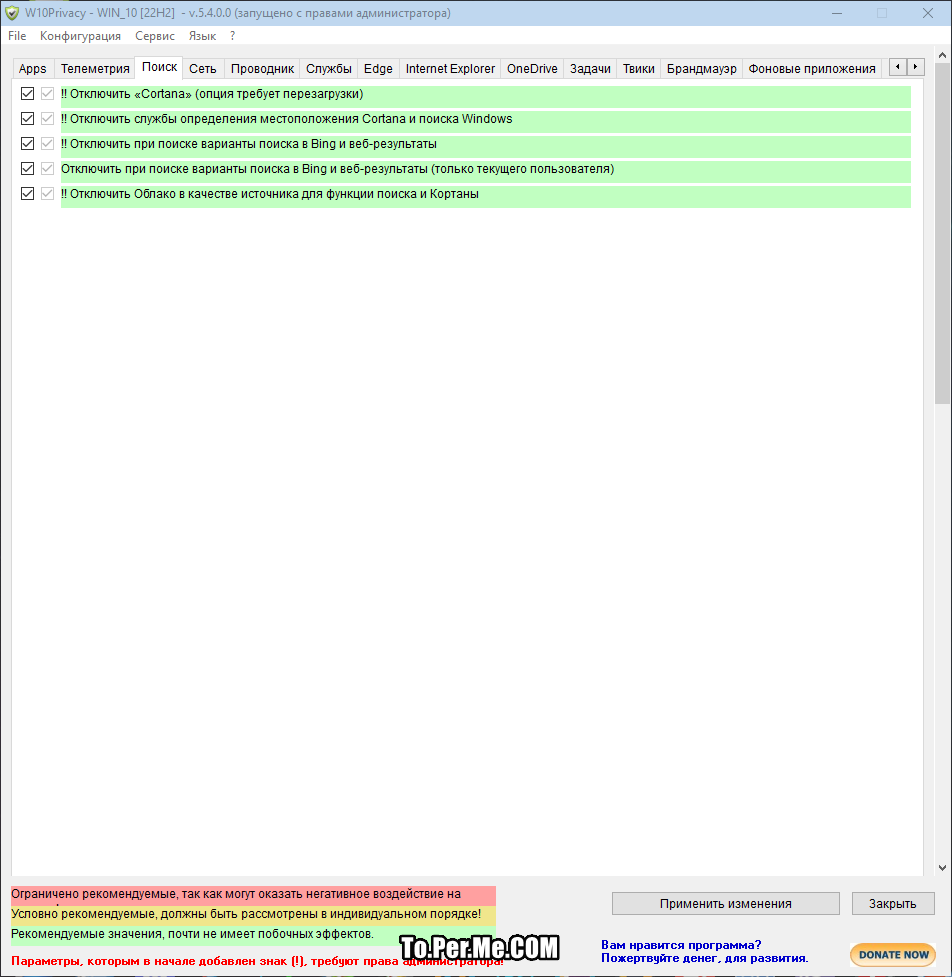
Task: Select Bing варианты поиска только текущего пользователя text
Action: click(x=338, y=169)
